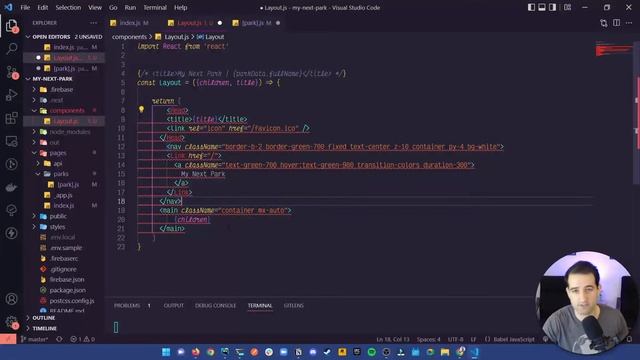Viewport: 640px width, 360px height.
Task: Open the Docker view in activity bar
Action: click(x=11, y=187)
